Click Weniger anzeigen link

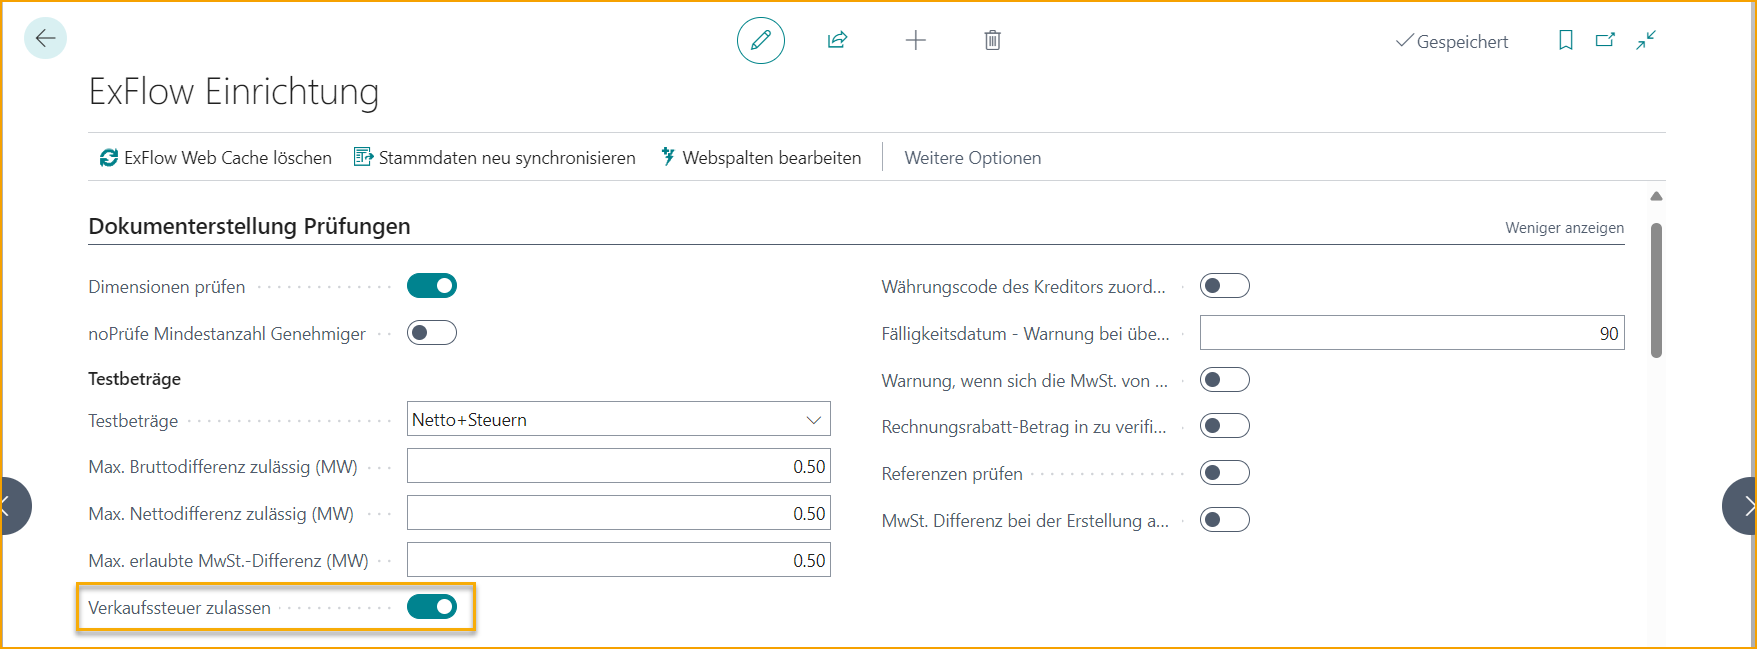click(1565, 228)
